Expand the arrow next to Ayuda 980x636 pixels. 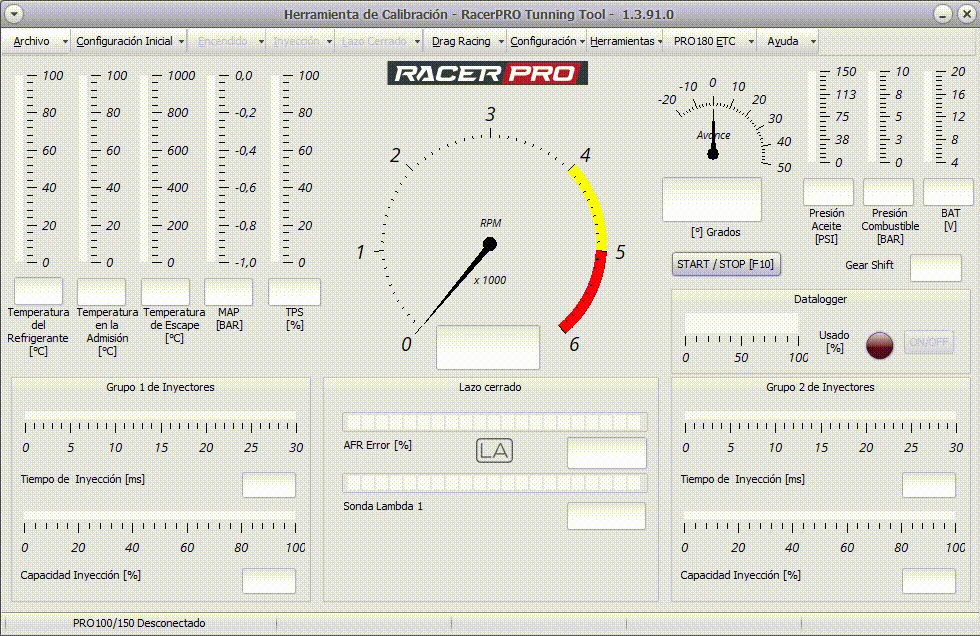[x=812, y=42]
